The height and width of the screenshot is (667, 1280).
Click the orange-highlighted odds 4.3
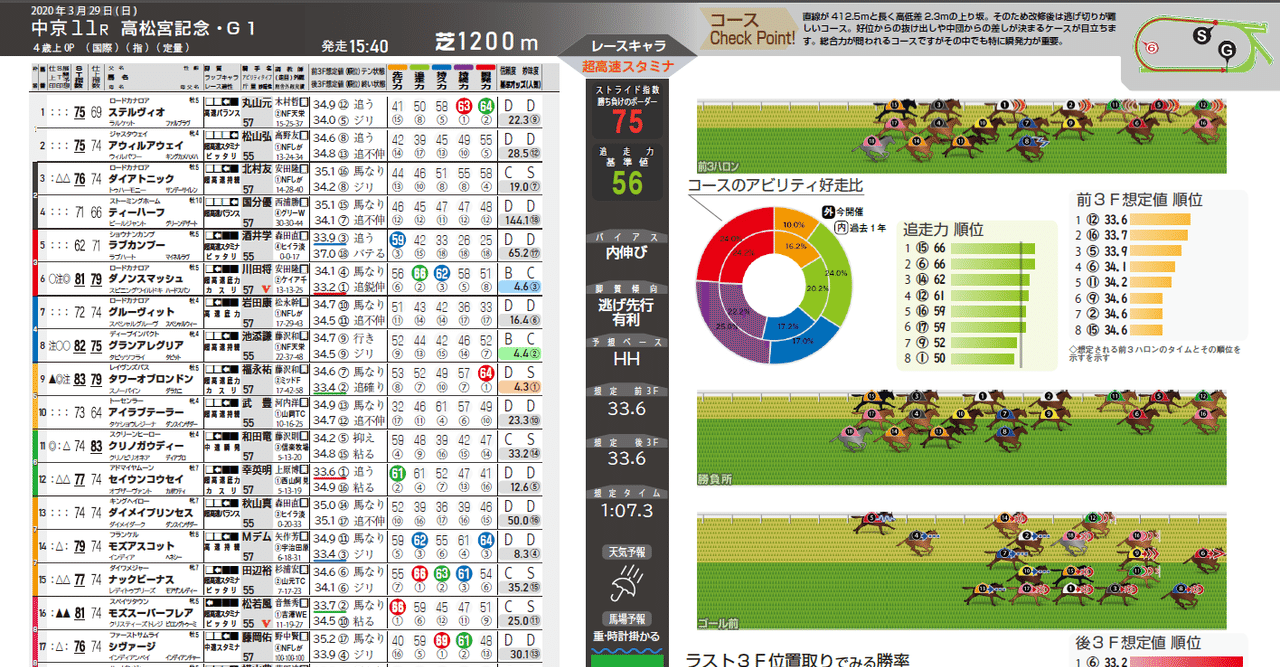(x=521, y=386)
